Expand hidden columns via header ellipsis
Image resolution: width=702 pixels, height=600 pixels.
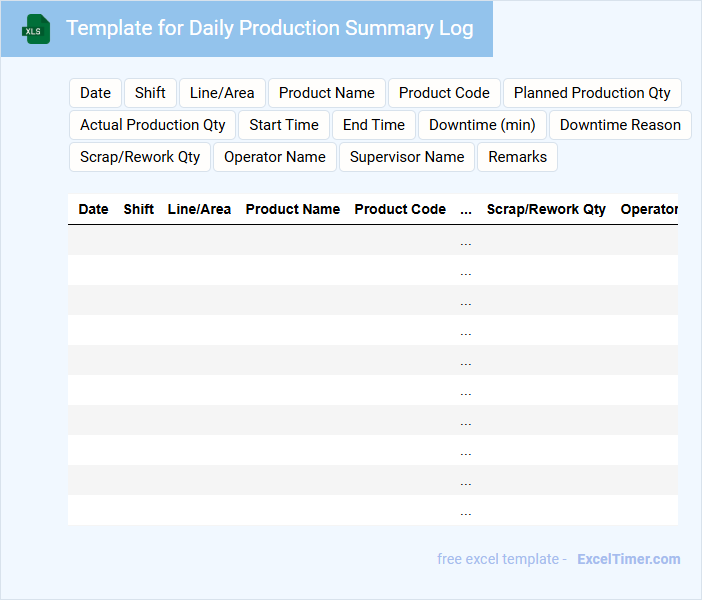[x=466, y=210]
